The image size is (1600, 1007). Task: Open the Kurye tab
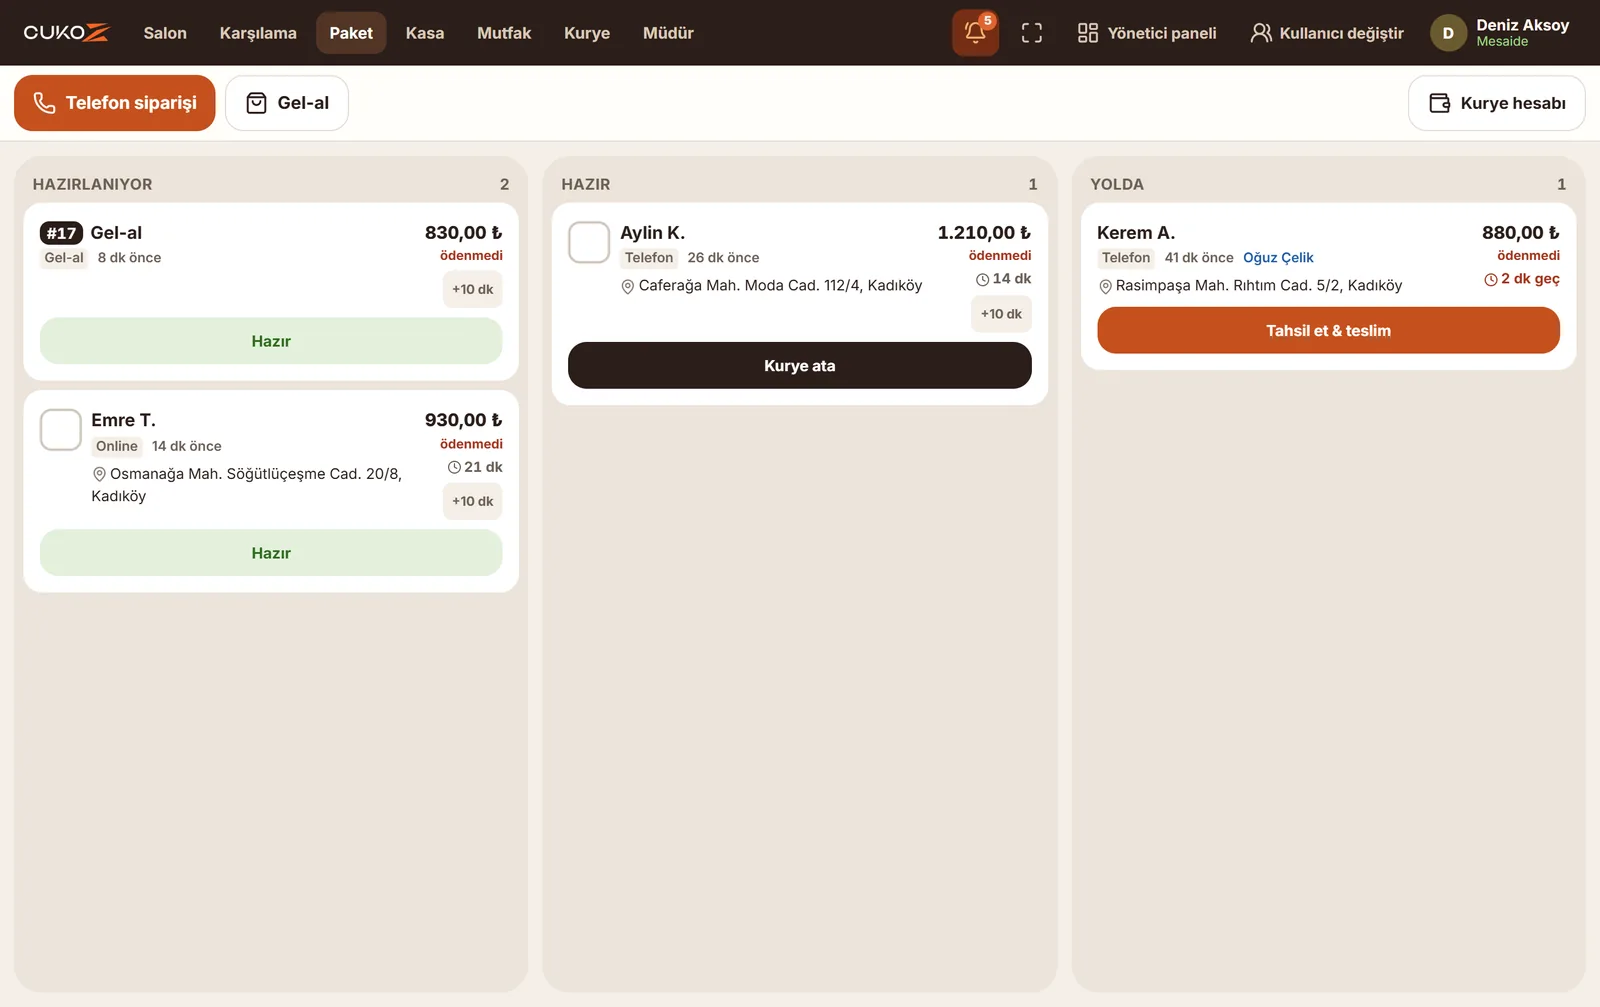[587, 33]
